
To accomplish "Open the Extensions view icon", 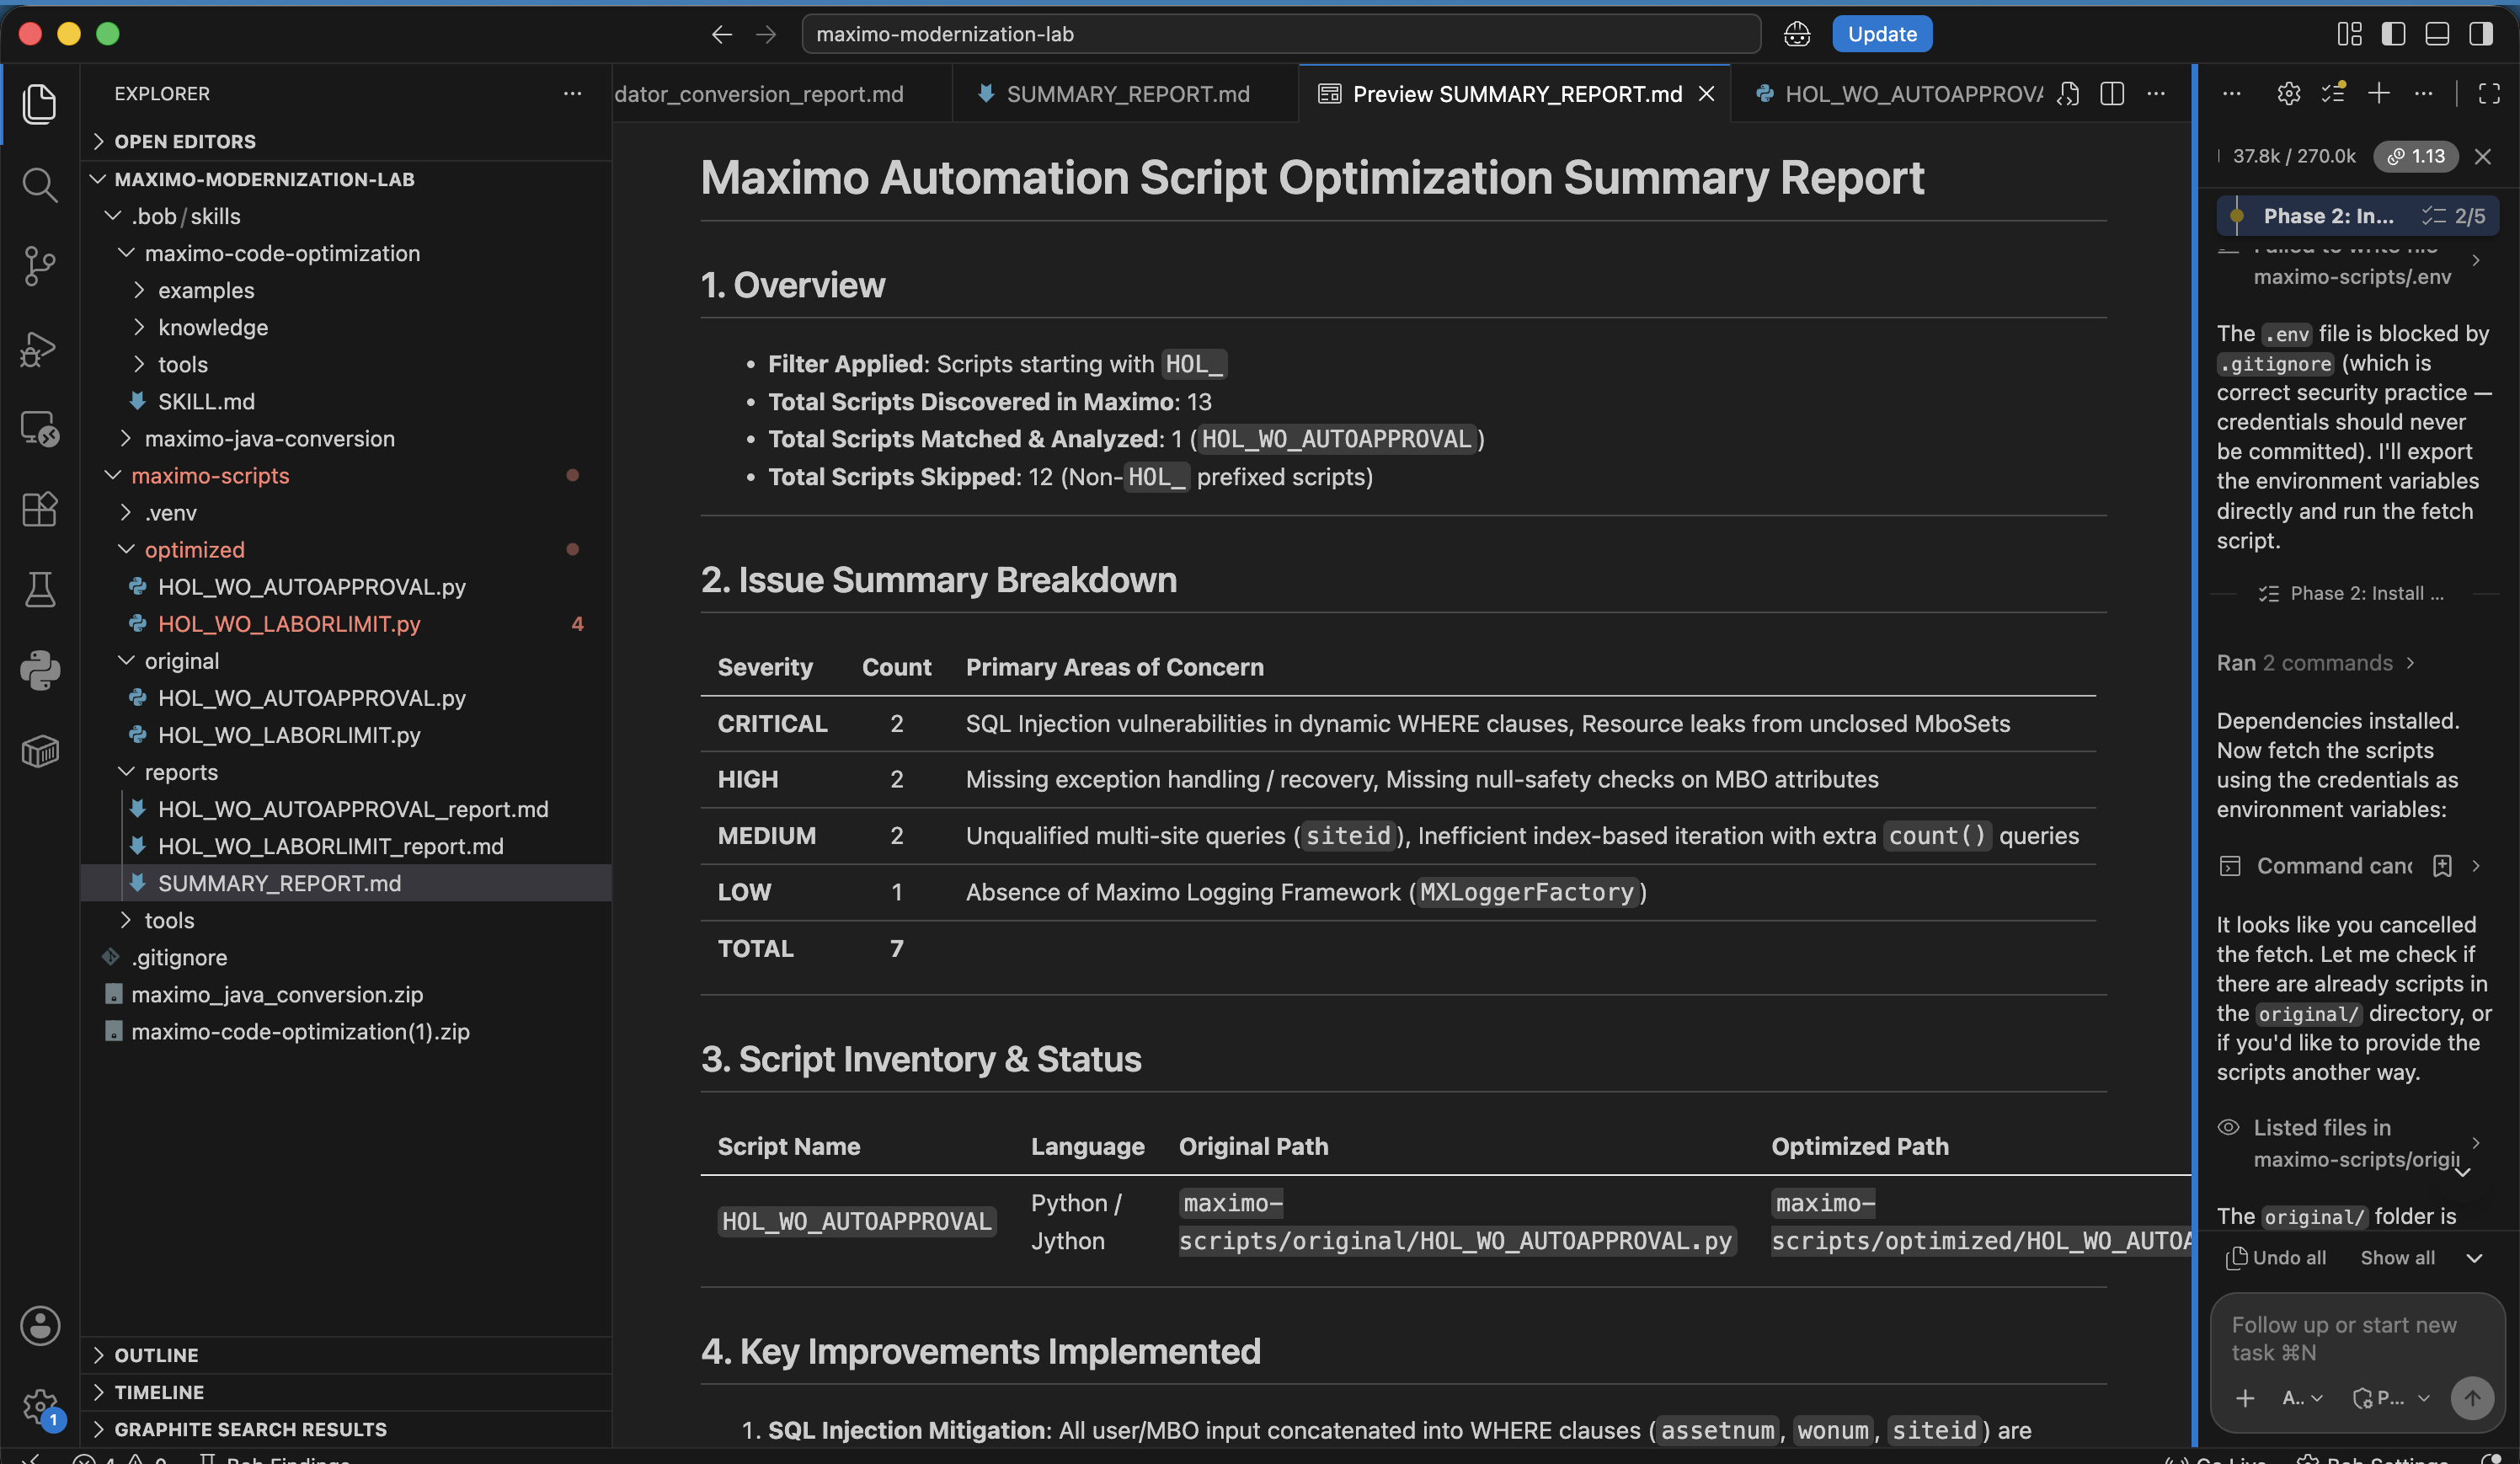I will (x=39, y=510).
